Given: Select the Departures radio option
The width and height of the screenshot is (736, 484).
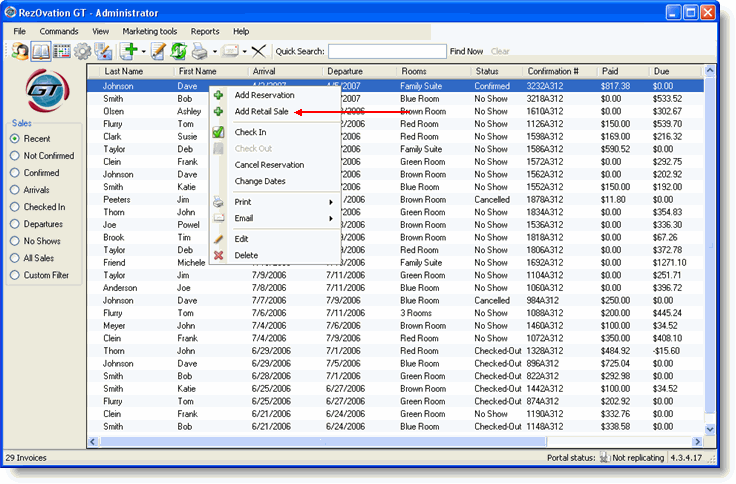Looking at the screenshot, I should click(x=37, y=224).
